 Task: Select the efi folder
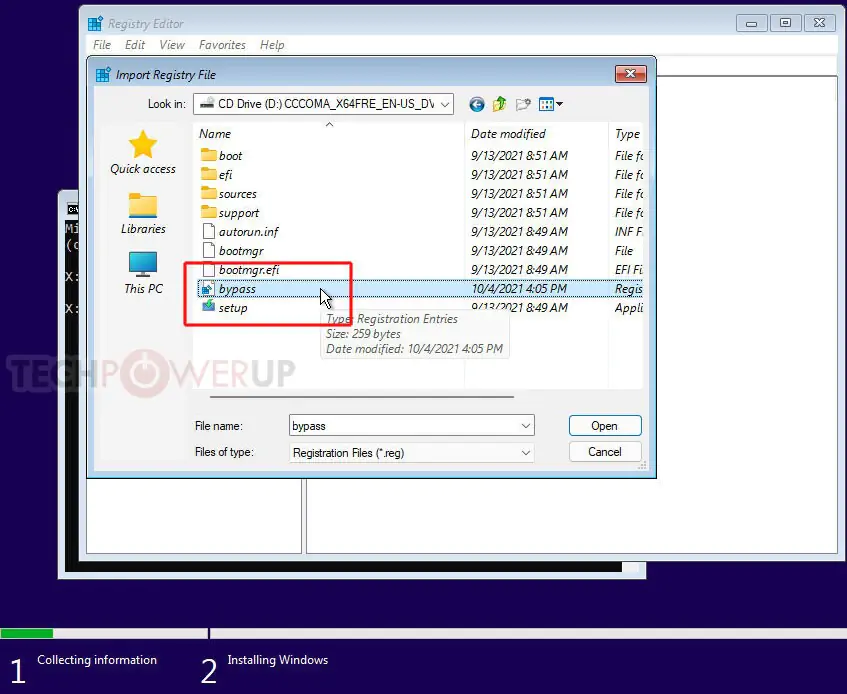click(x=217, y=174)
